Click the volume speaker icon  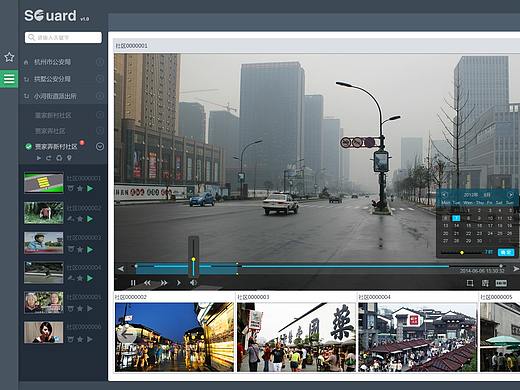(193, 283)
